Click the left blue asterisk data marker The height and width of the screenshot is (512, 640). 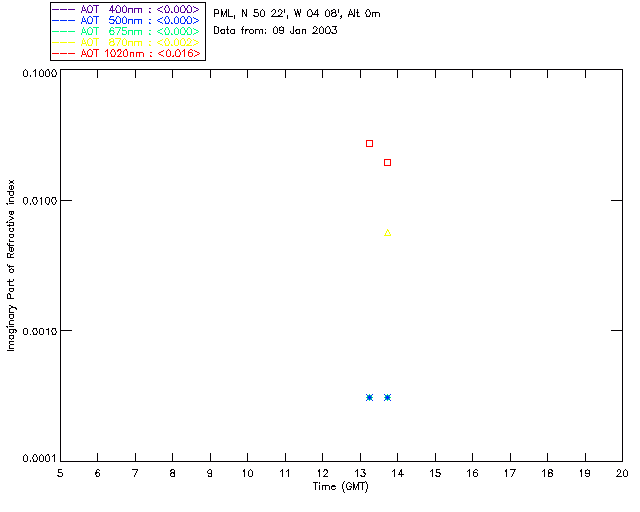point(369,397)
